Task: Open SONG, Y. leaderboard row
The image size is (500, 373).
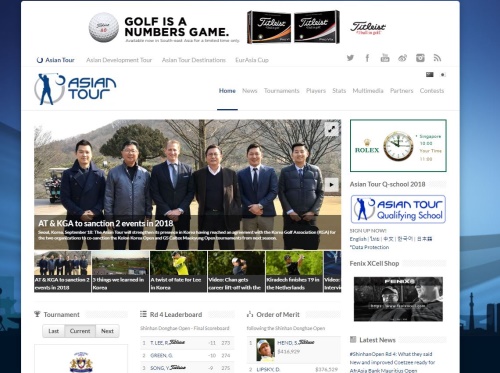Action: point(187,368)
